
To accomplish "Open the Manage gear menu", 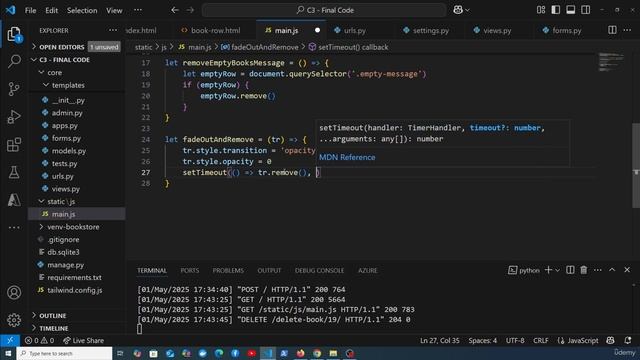I will pos(14,320).
